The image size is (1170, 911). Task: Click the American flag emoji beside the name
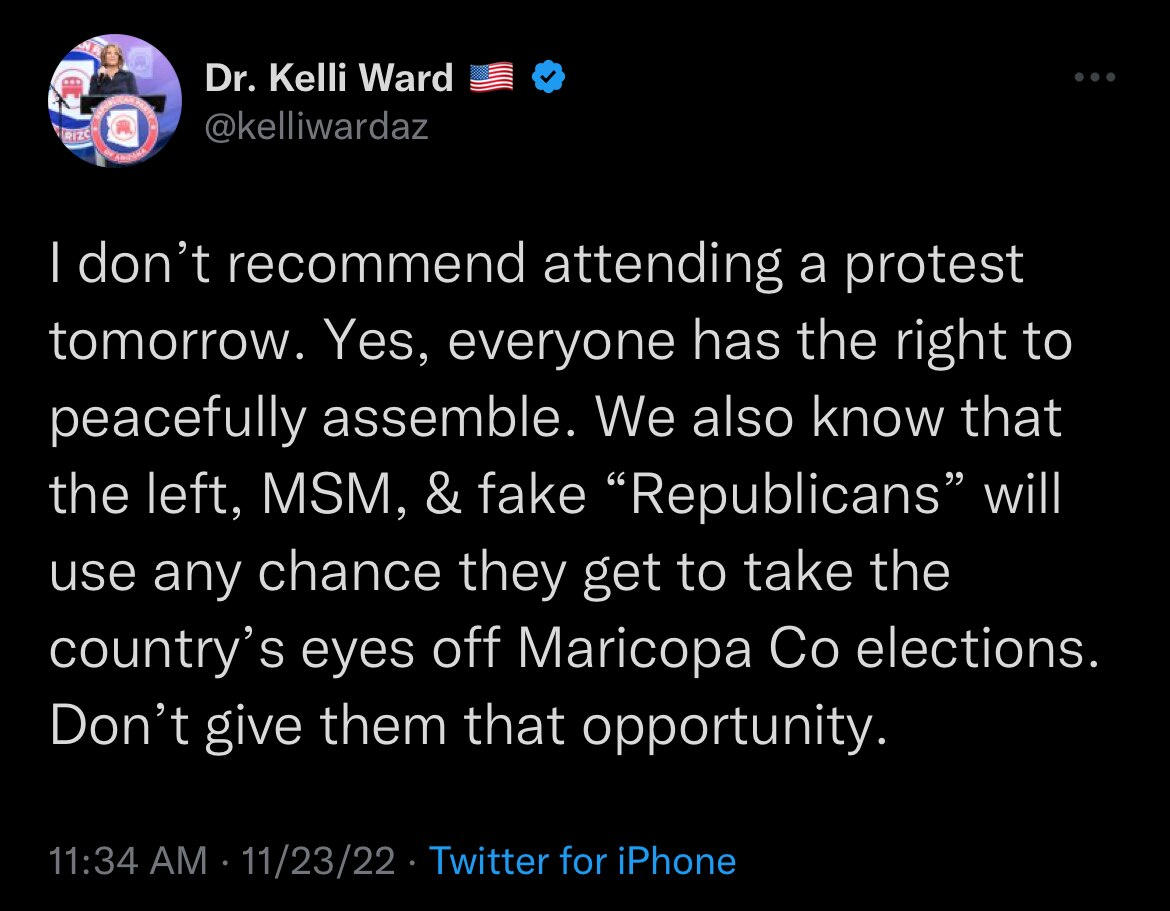coord(491,77)
